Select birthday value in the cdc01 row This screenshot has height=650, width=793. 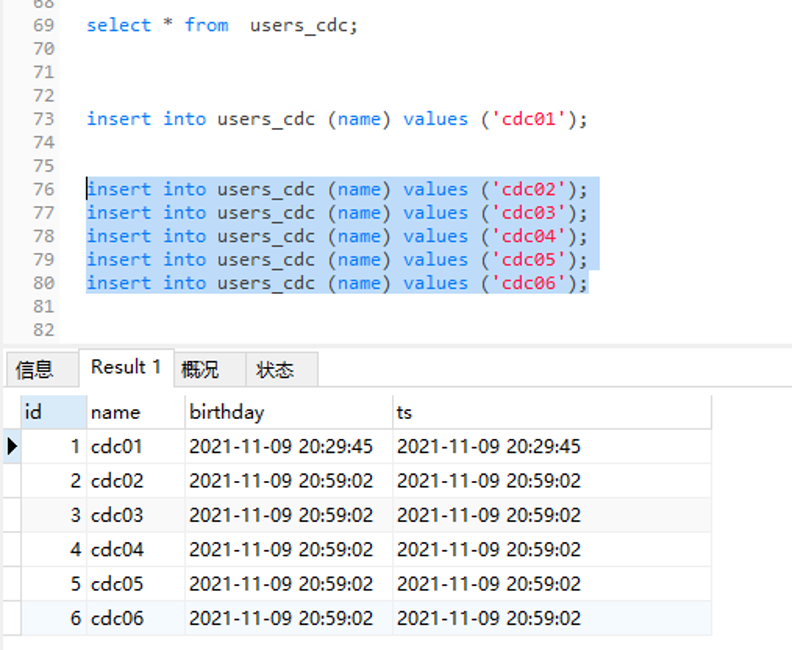[281, 447]
